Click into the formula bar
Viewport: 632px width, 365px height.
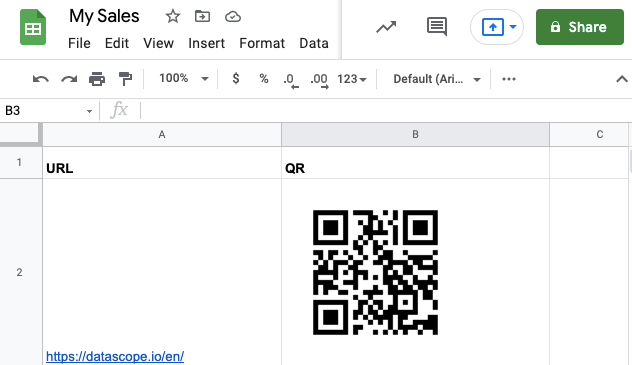pos(385,110)
